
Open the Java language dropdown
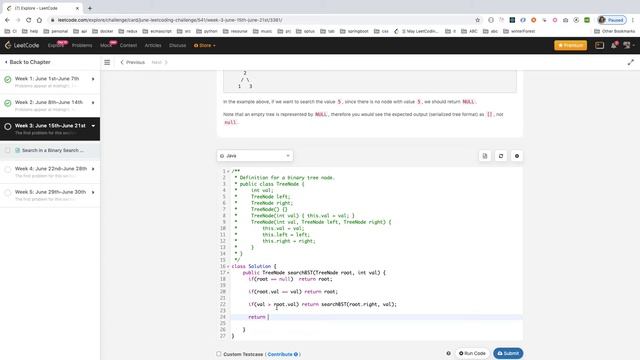coord(255,156)
